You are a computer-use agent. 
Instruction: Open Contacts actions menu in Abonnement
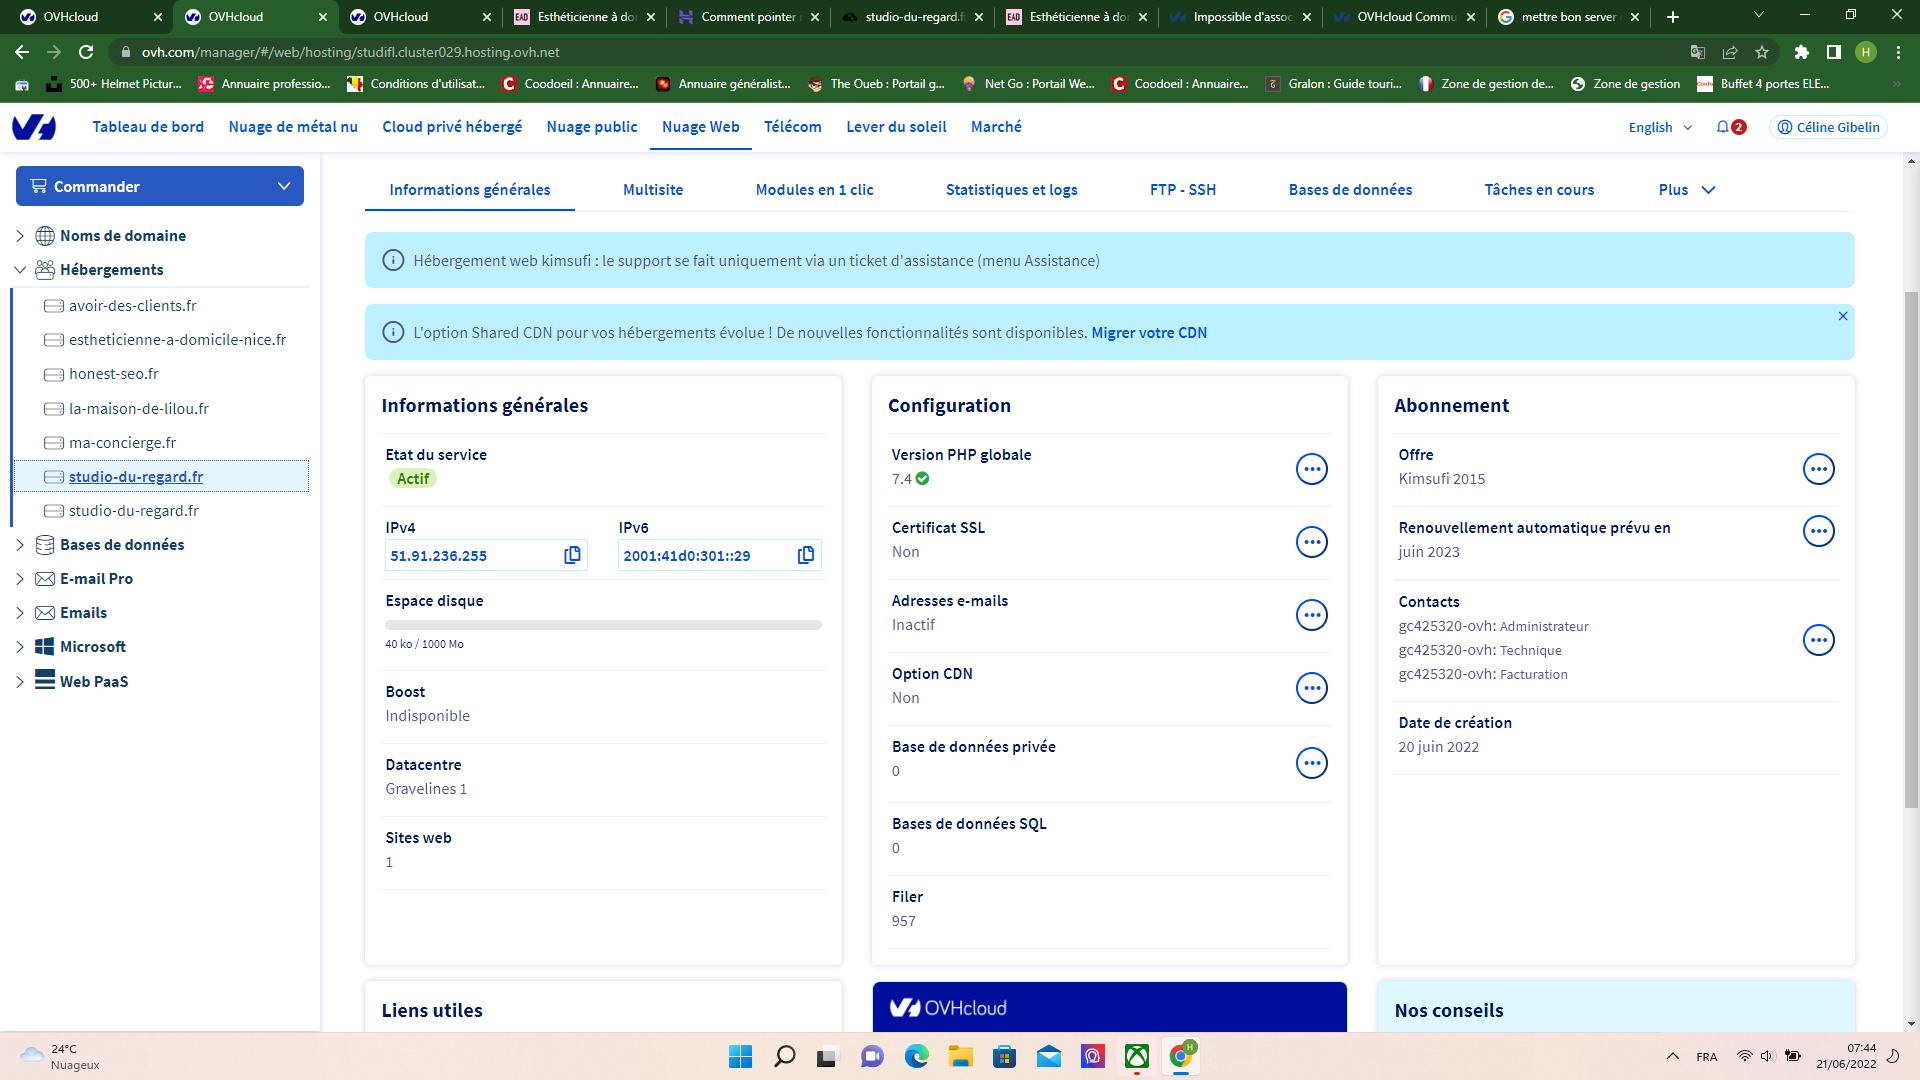click(1819, 640)
